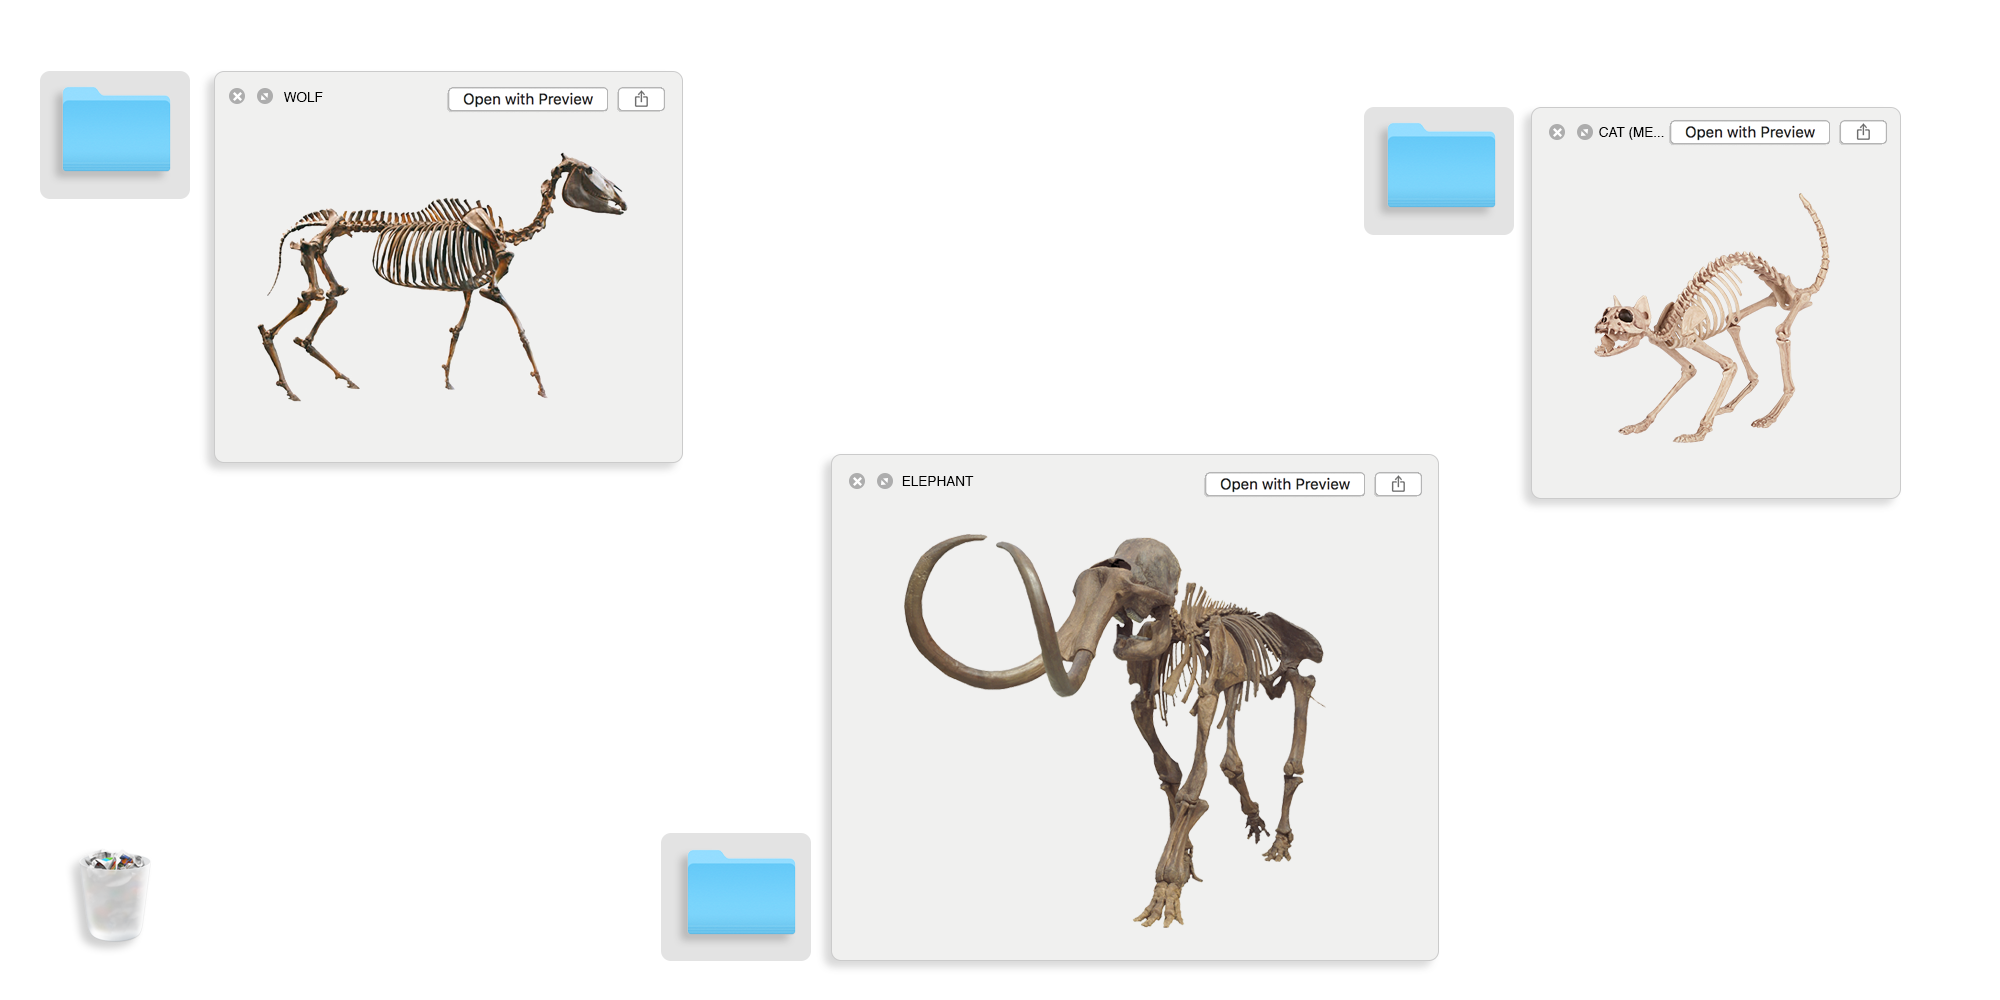Click the ELEPHANT window title text
Screen dimensions: 2000x1000
937,481
